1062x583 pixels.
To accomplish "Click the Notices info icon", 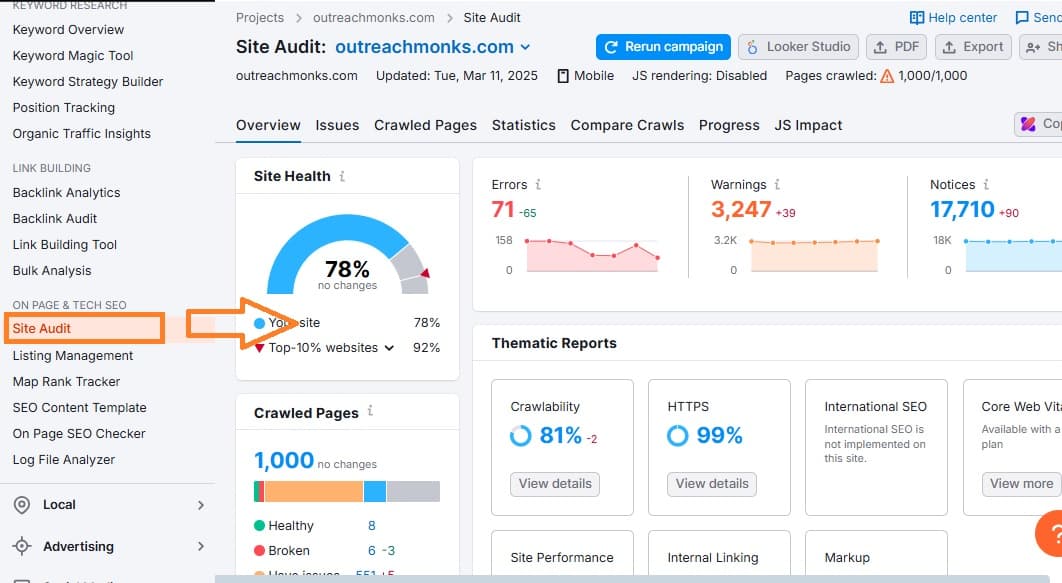I will [986, 184].
